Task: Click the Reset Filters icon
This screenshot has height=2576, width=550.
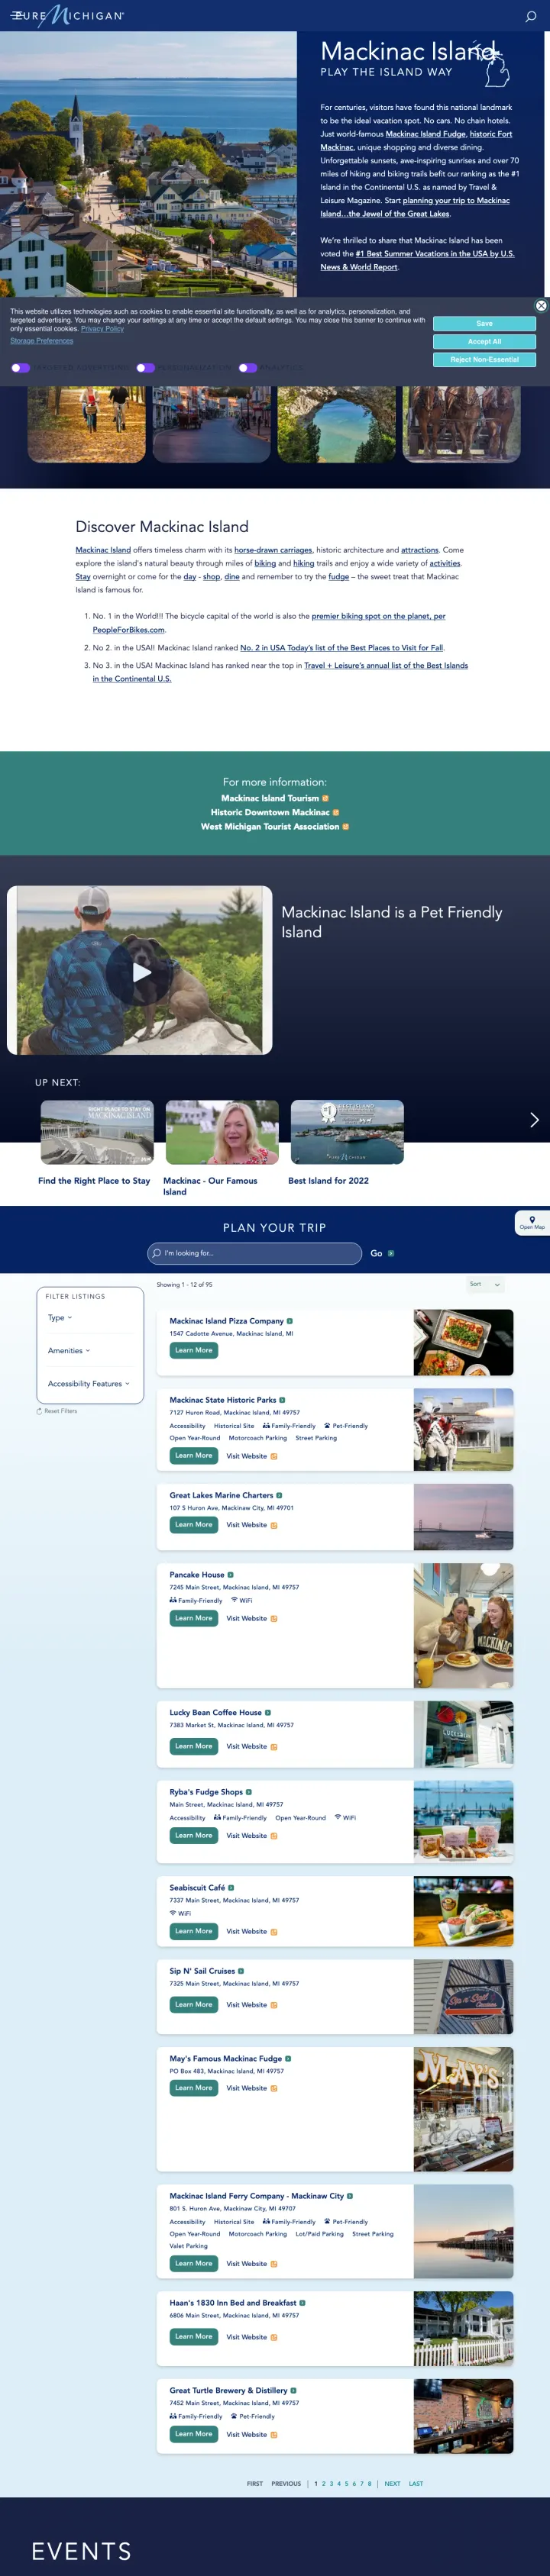Action: (39, 1411)
